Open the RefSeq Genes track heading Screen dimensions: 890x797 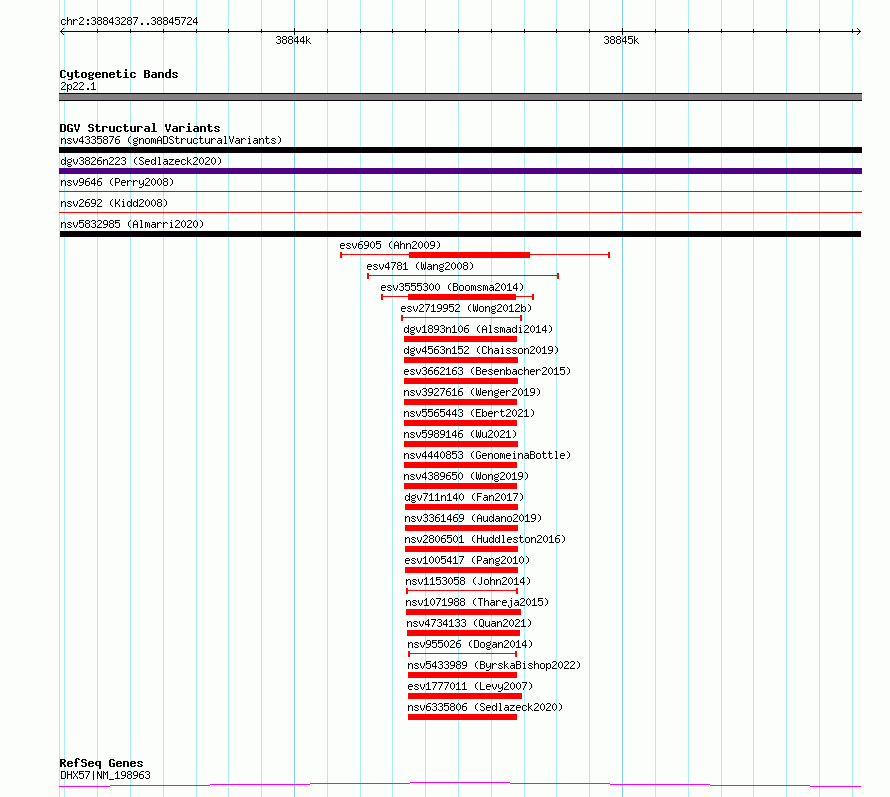pyautogui.click(x=101, y=763)
